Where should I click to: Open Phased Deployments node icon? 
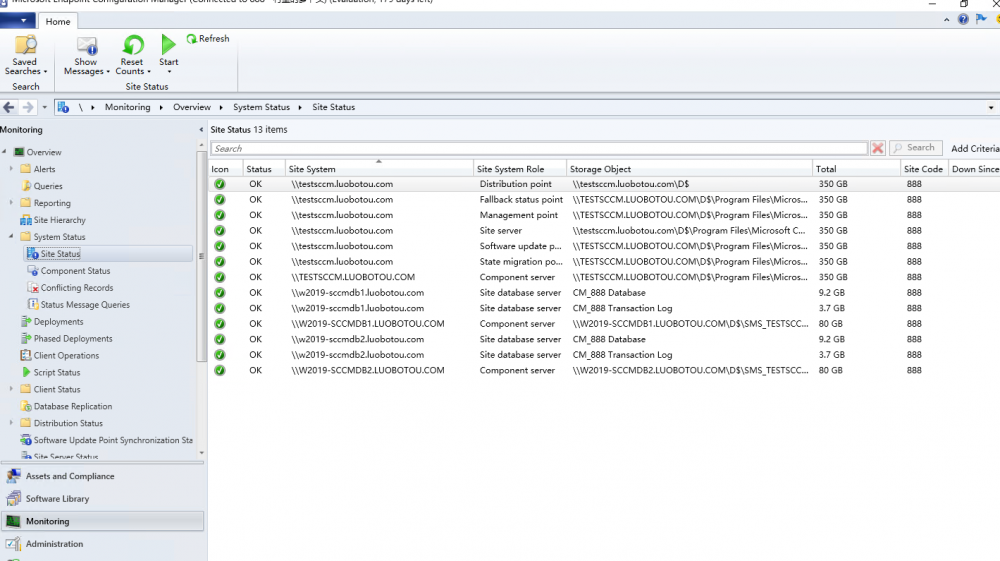point(26,339)
